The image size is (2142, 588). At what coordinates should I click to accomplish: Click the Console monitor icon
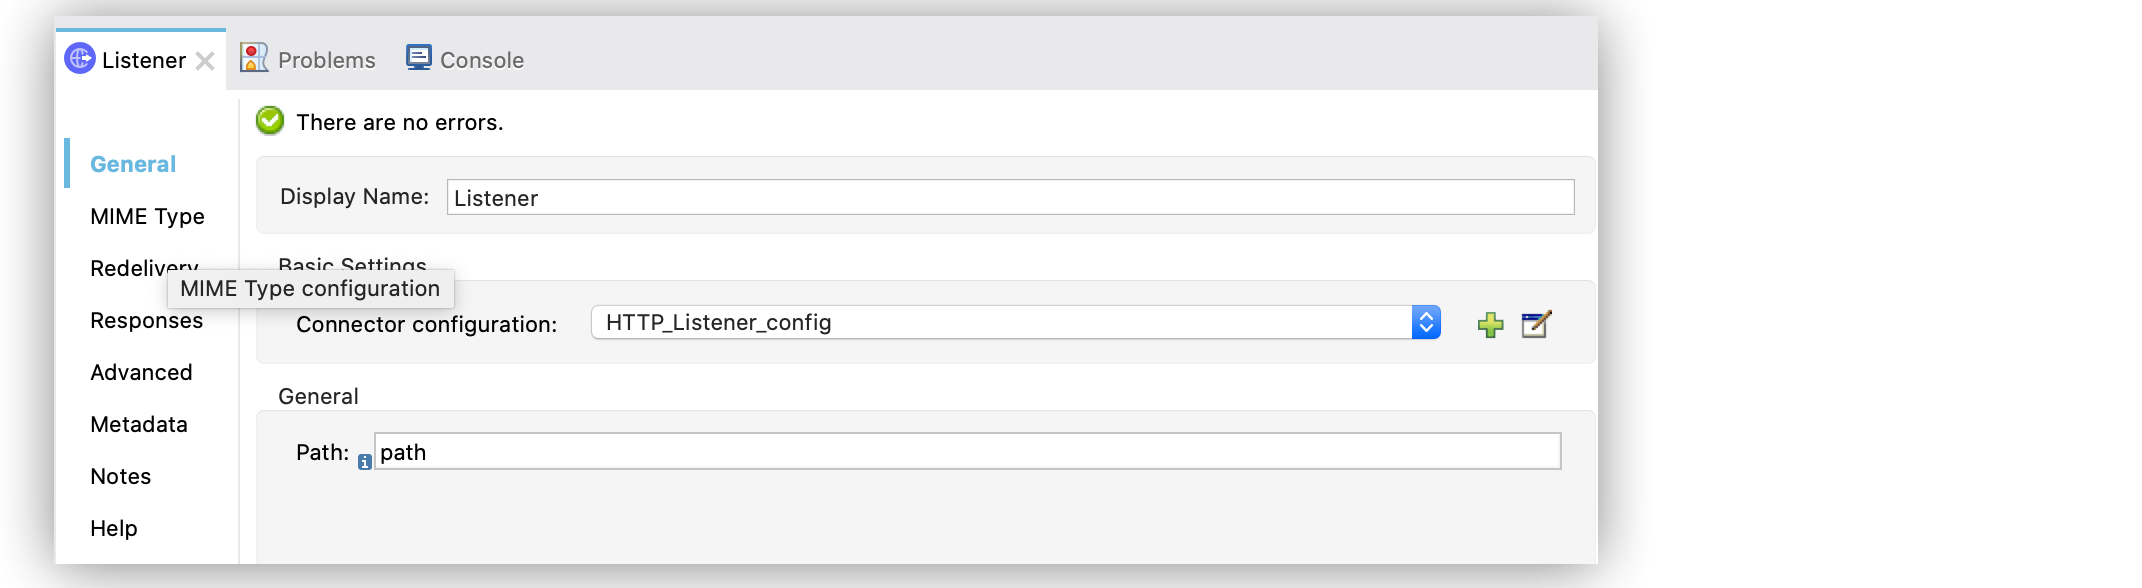click(418, 58)
